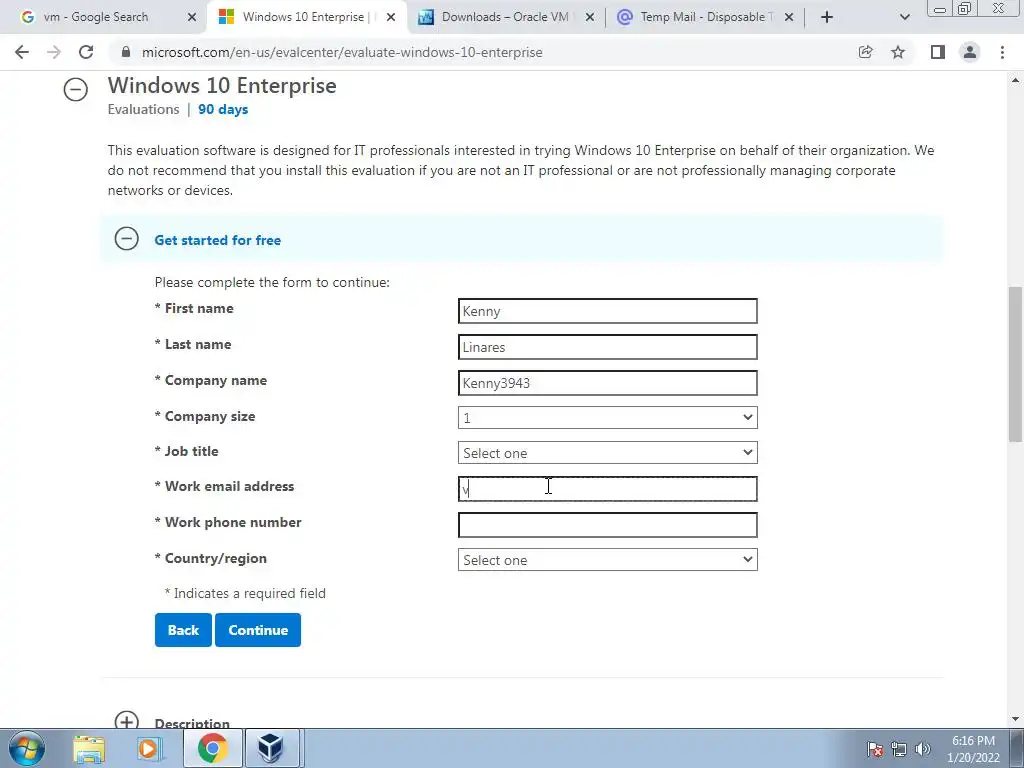Open the tab search dropdown arrow
Screen dimensions: 1024x768
[x=904, y=17]
